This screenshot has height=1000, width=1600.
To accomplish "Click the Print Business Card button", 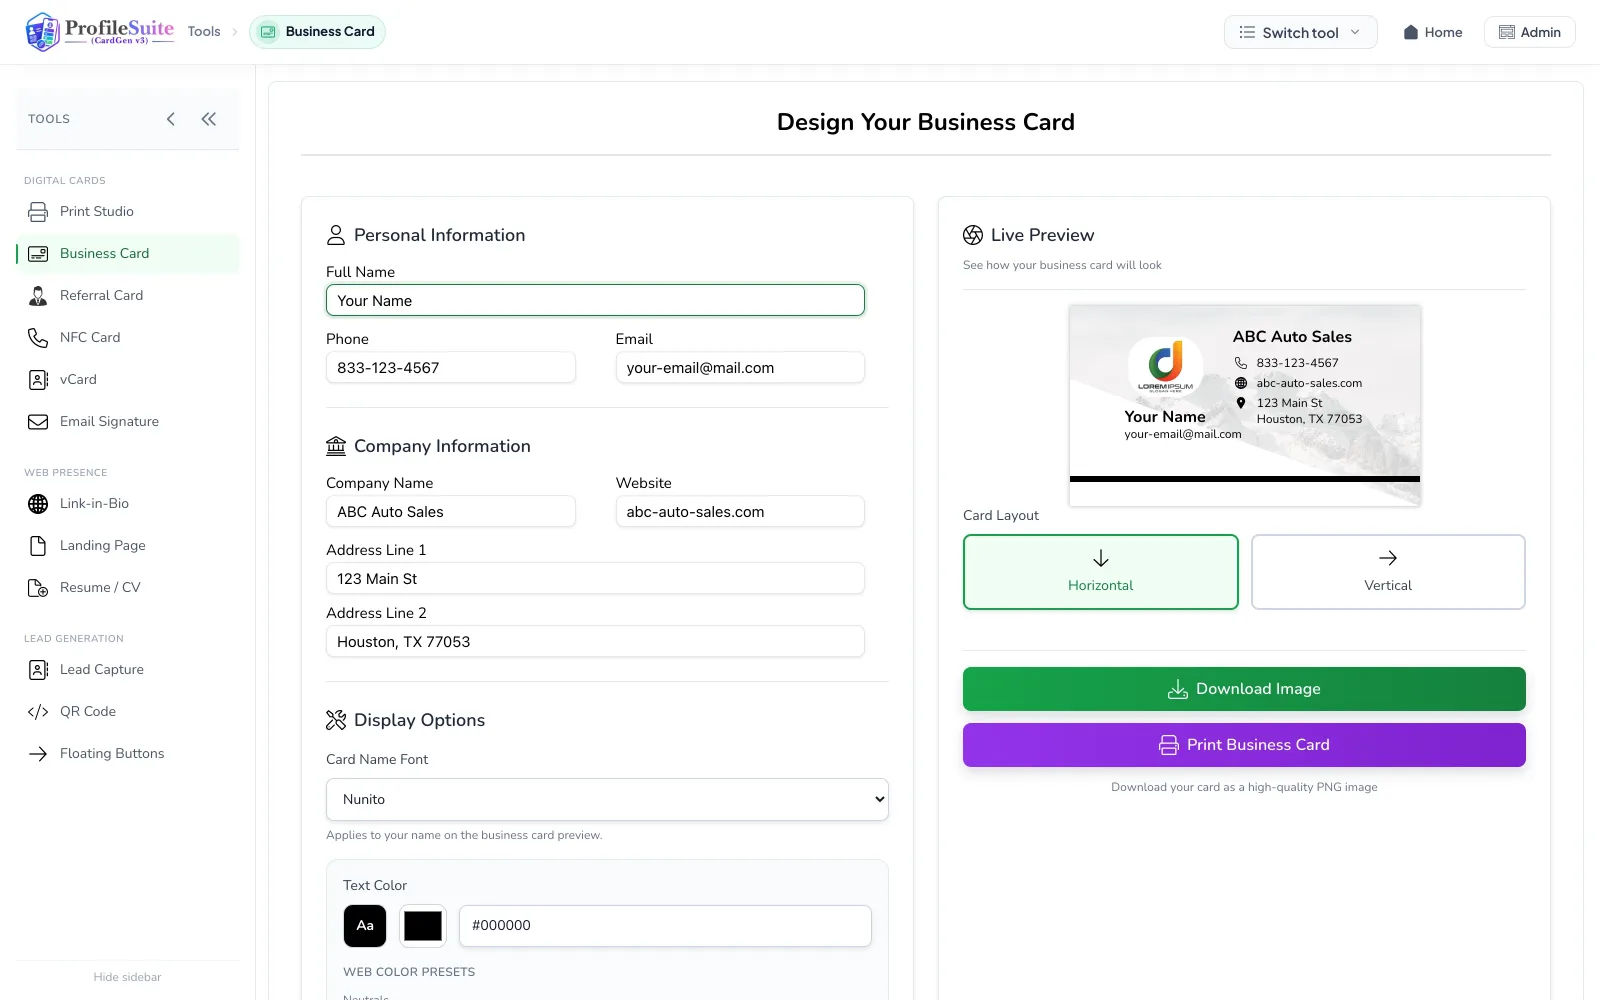I will coord(1244,745).
